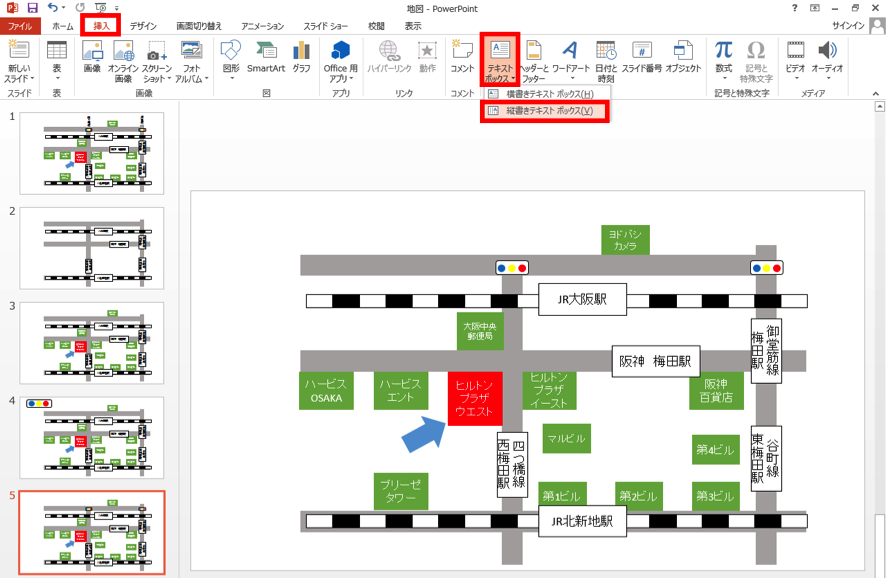This screenshot has height=579, width=886.
Task: Open the ワードアート gallery
Action: click(570, 50)
